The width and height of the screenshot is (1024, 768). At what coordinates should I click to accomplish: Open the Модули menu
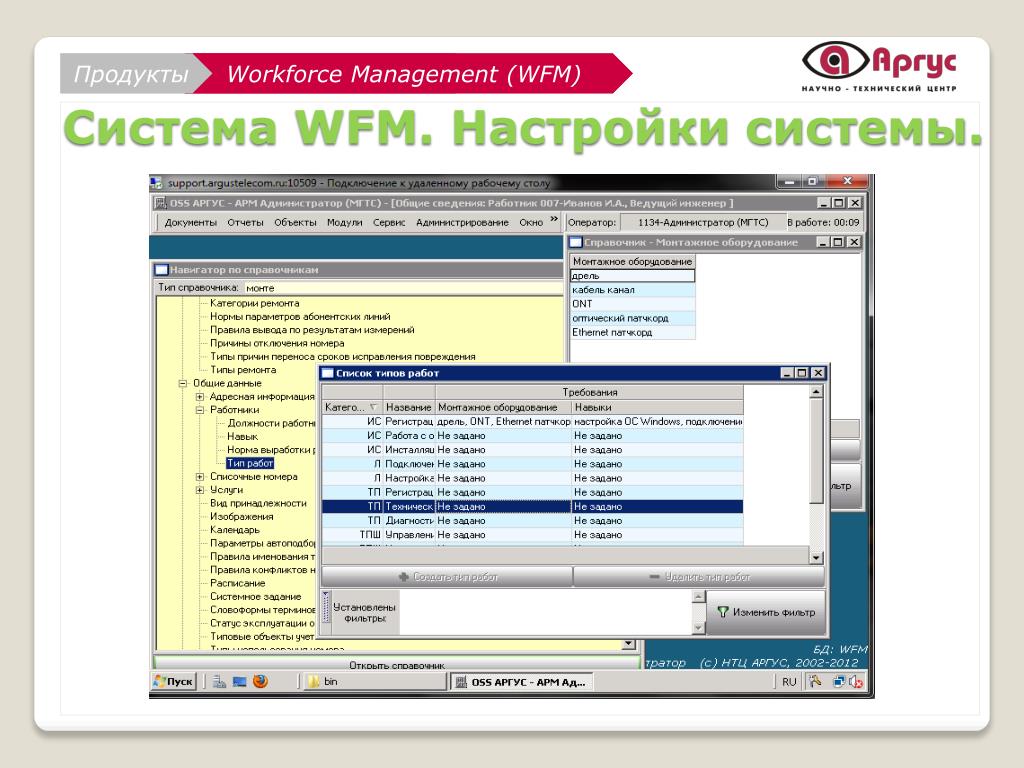click(344, 223)
